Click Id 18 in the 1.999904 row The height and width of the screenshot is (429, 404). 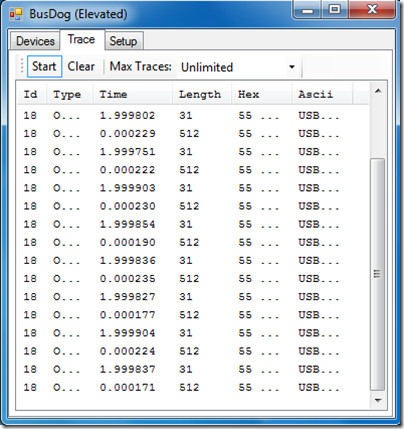[x=30, y=333]
